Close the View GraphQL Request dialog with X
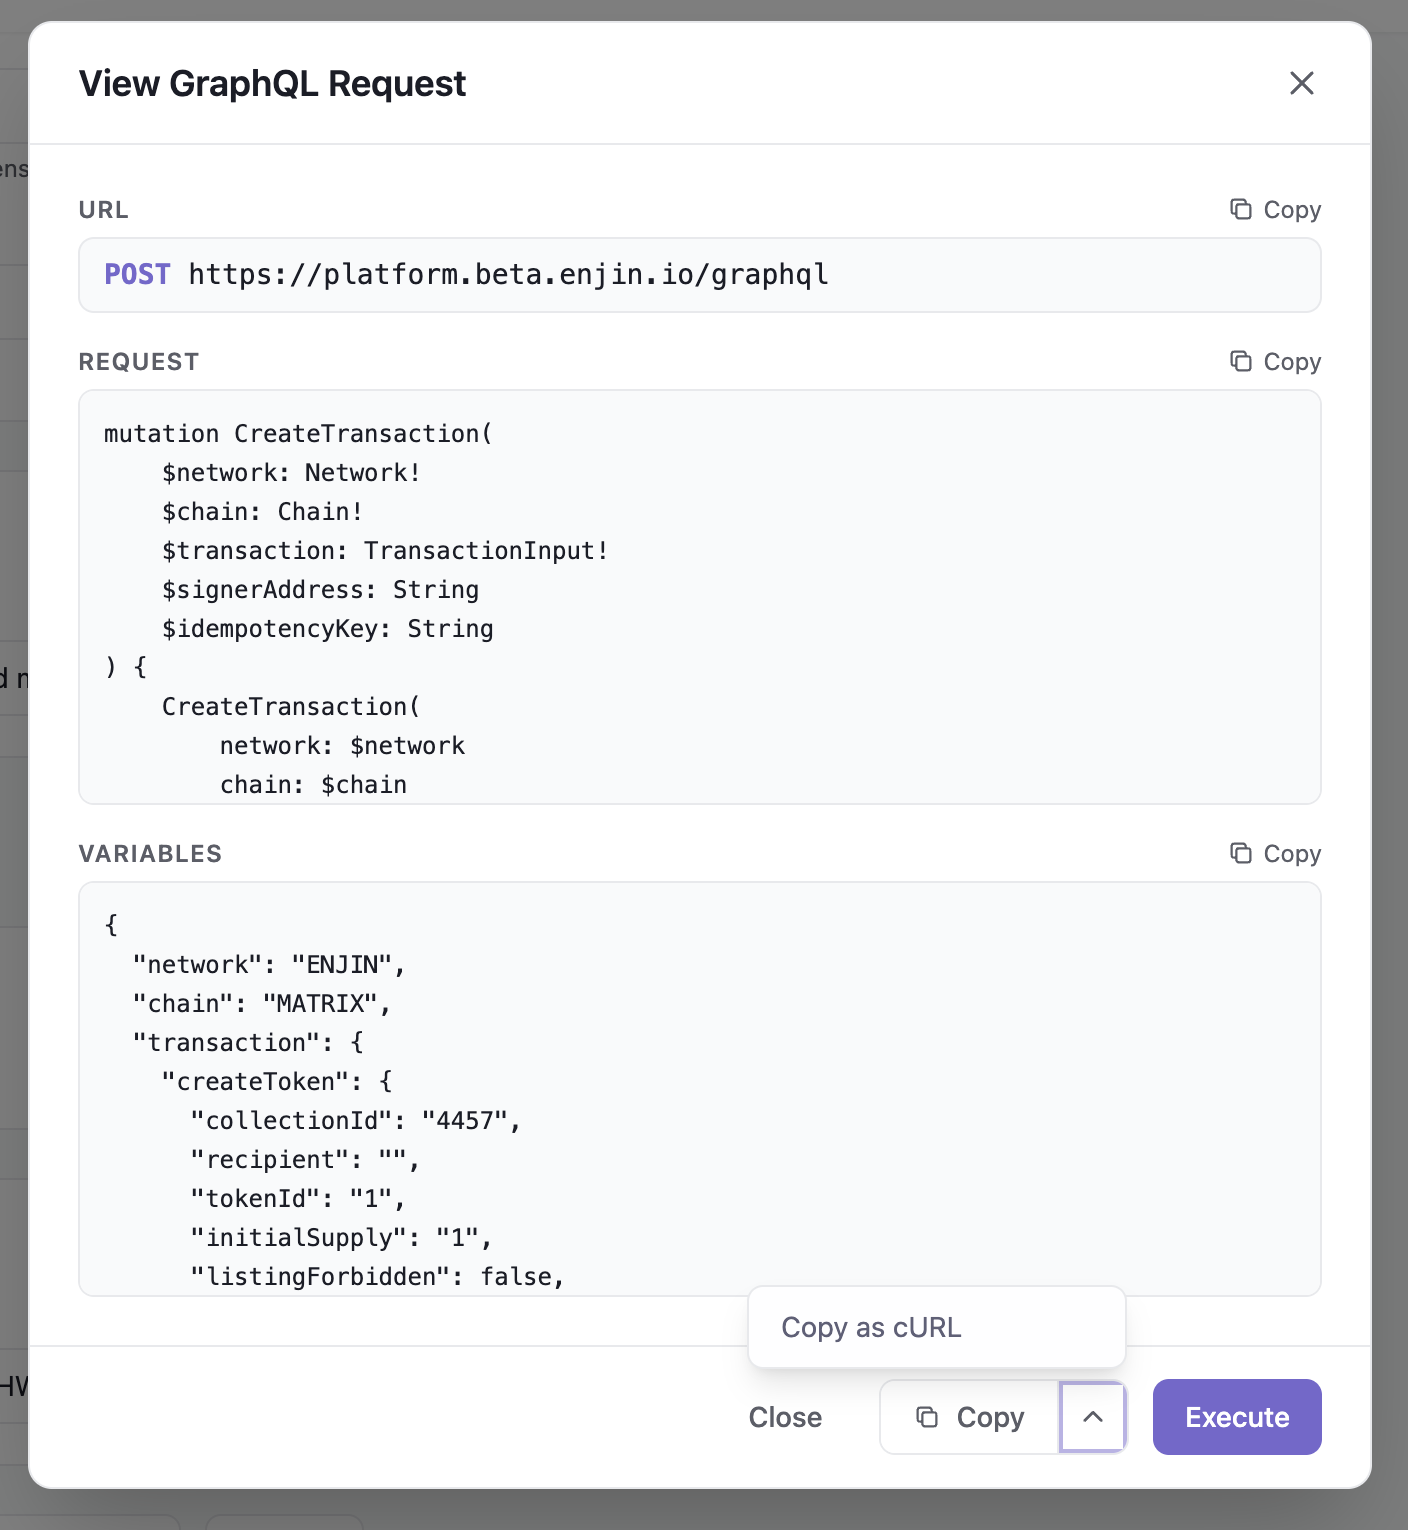1408x1530 pixels. click(1301, 83)
